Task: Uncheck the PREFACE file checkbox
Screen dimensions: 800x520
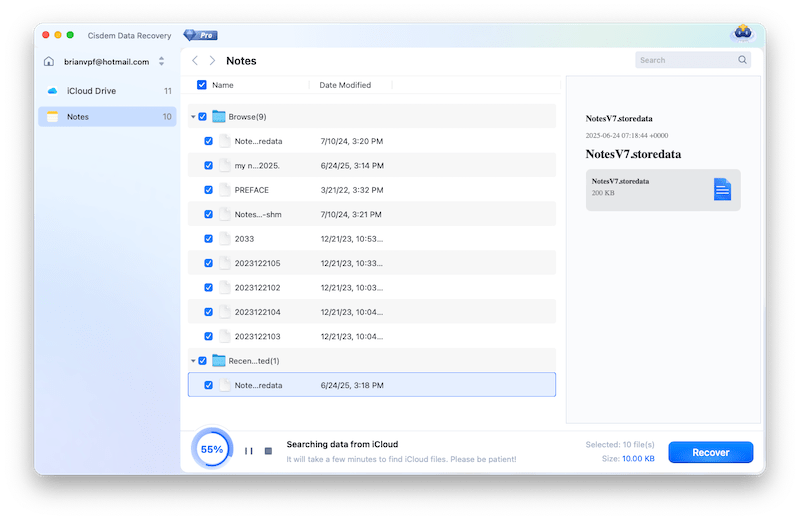Action: (x=208, y=190)
